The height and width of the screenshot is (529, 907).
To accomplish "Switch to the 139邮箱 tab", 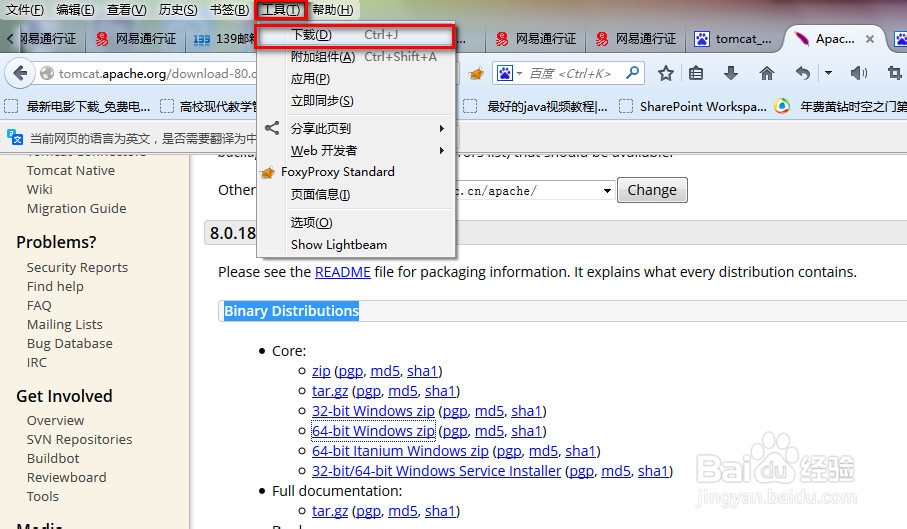I will [x=223, y=39].
